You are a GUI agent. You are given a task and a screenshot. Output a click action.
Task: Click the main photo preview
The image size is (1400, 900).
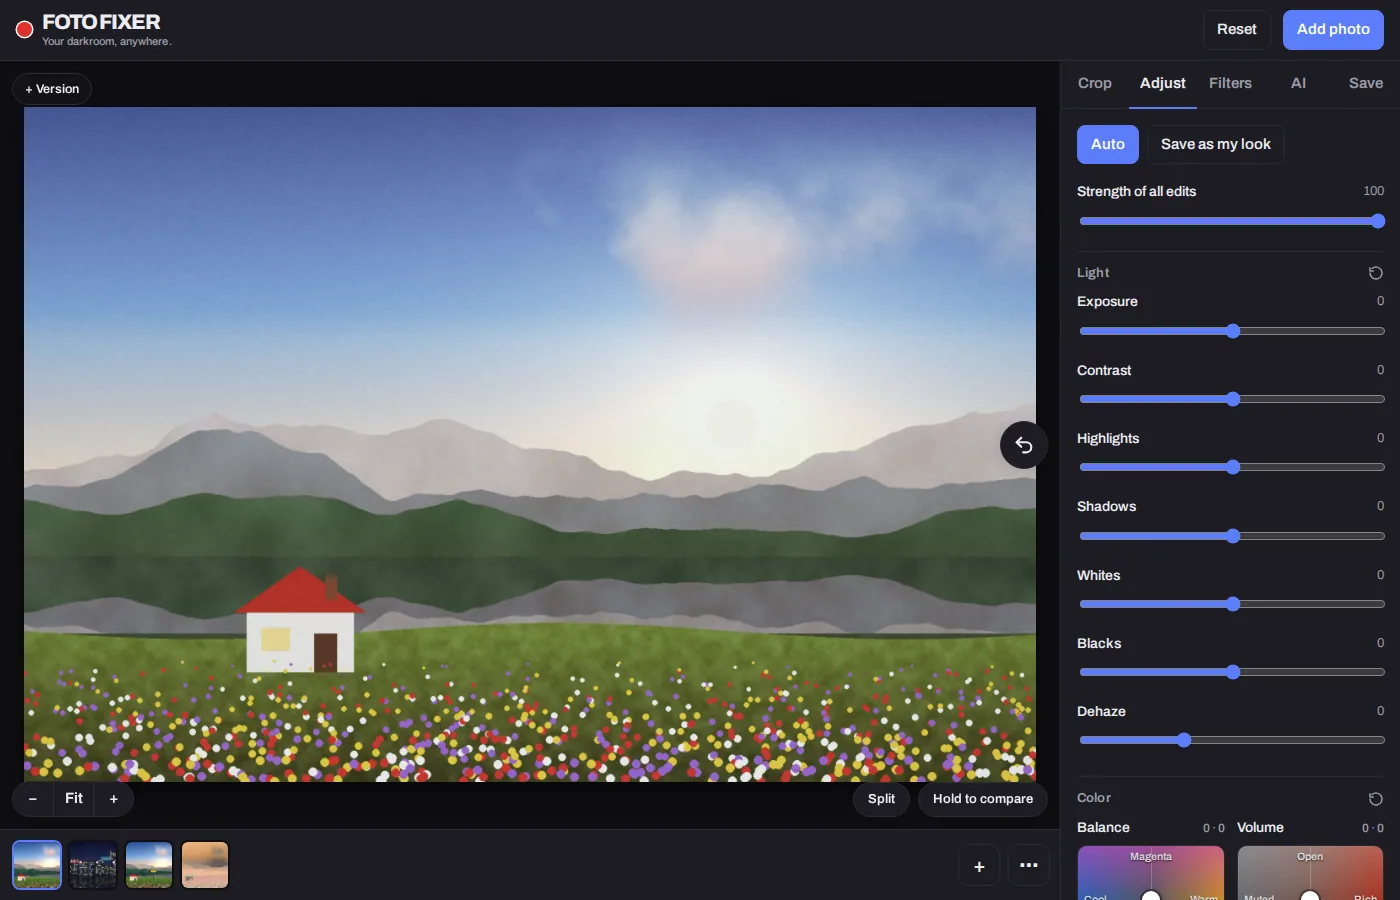(530, 444)
